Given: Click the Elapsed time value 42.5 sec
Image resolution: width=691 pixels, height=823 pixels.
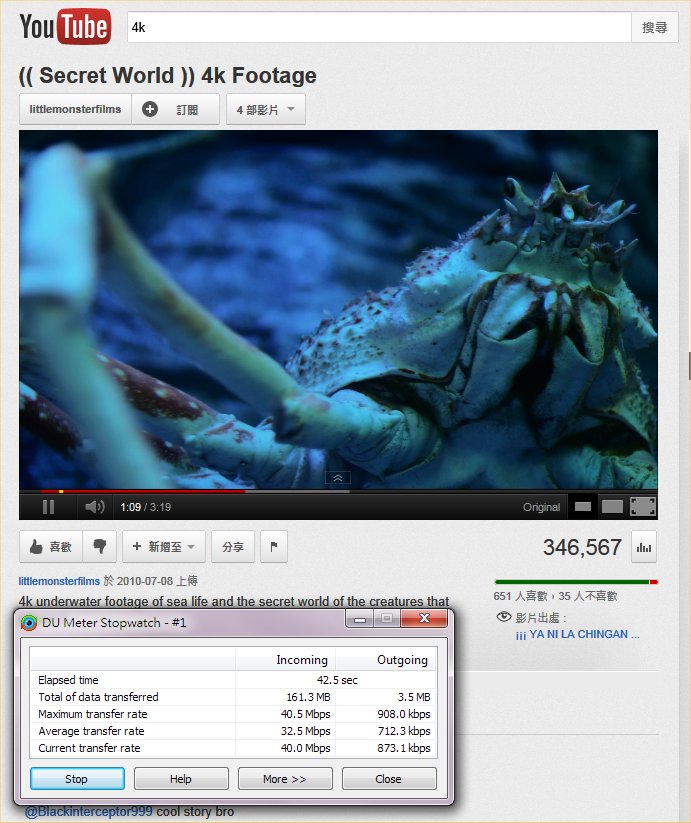Looking at the screenshot, I should [x=337, y=680].
